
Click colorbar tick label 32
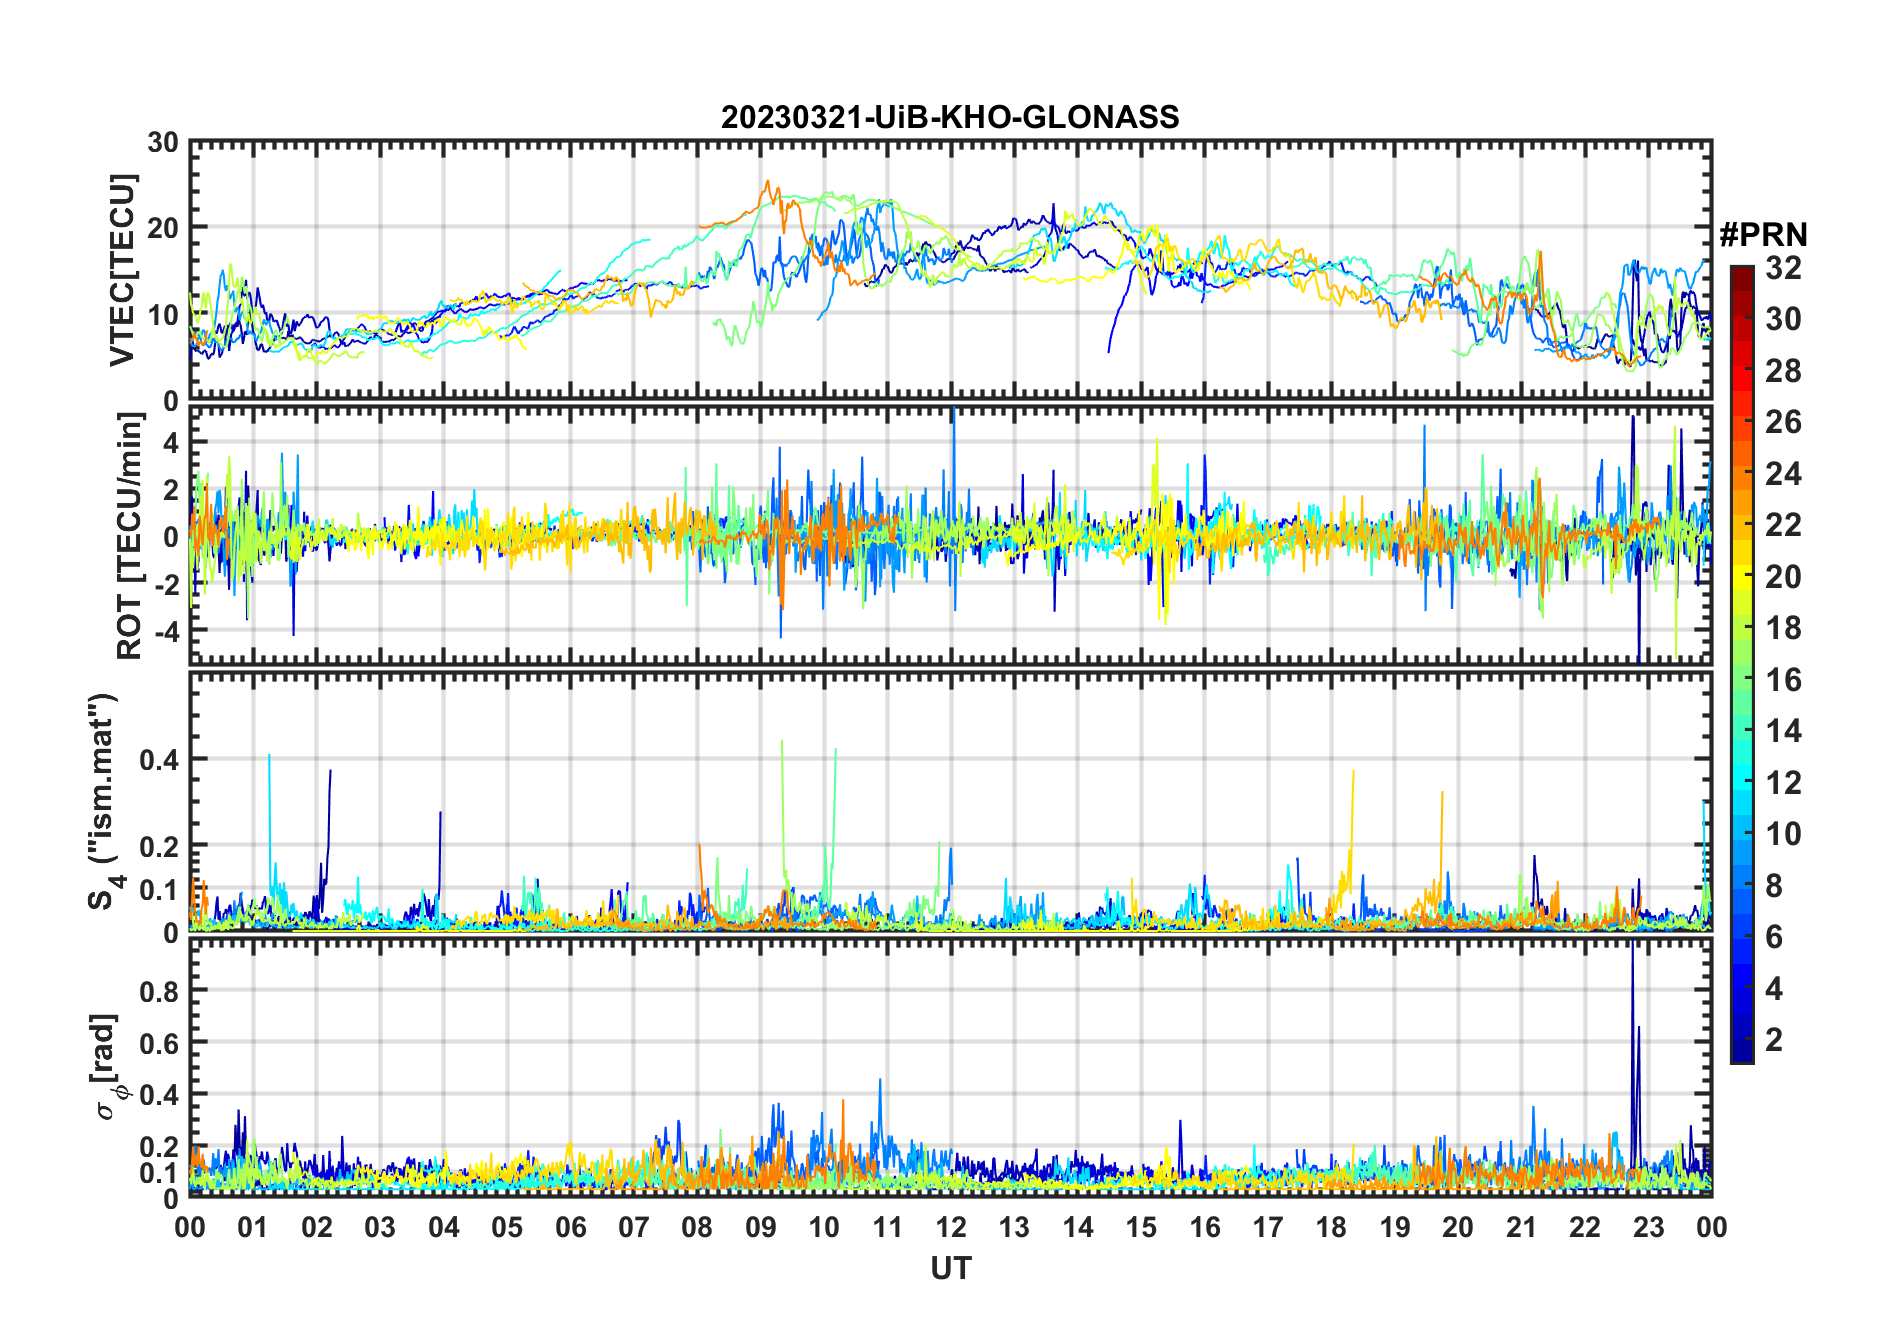pos(1783,268)
